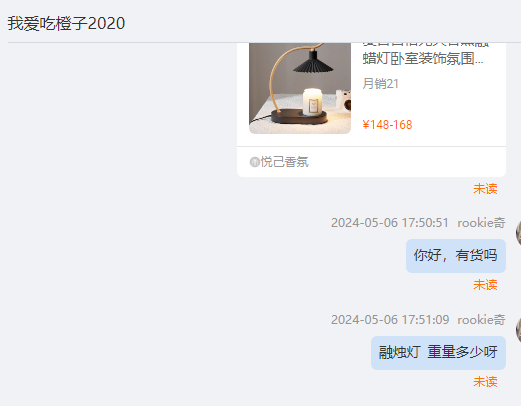Click sender name rookie奇 at 17:51:09
The image size is (521, 406).
[x=481, y=320]
